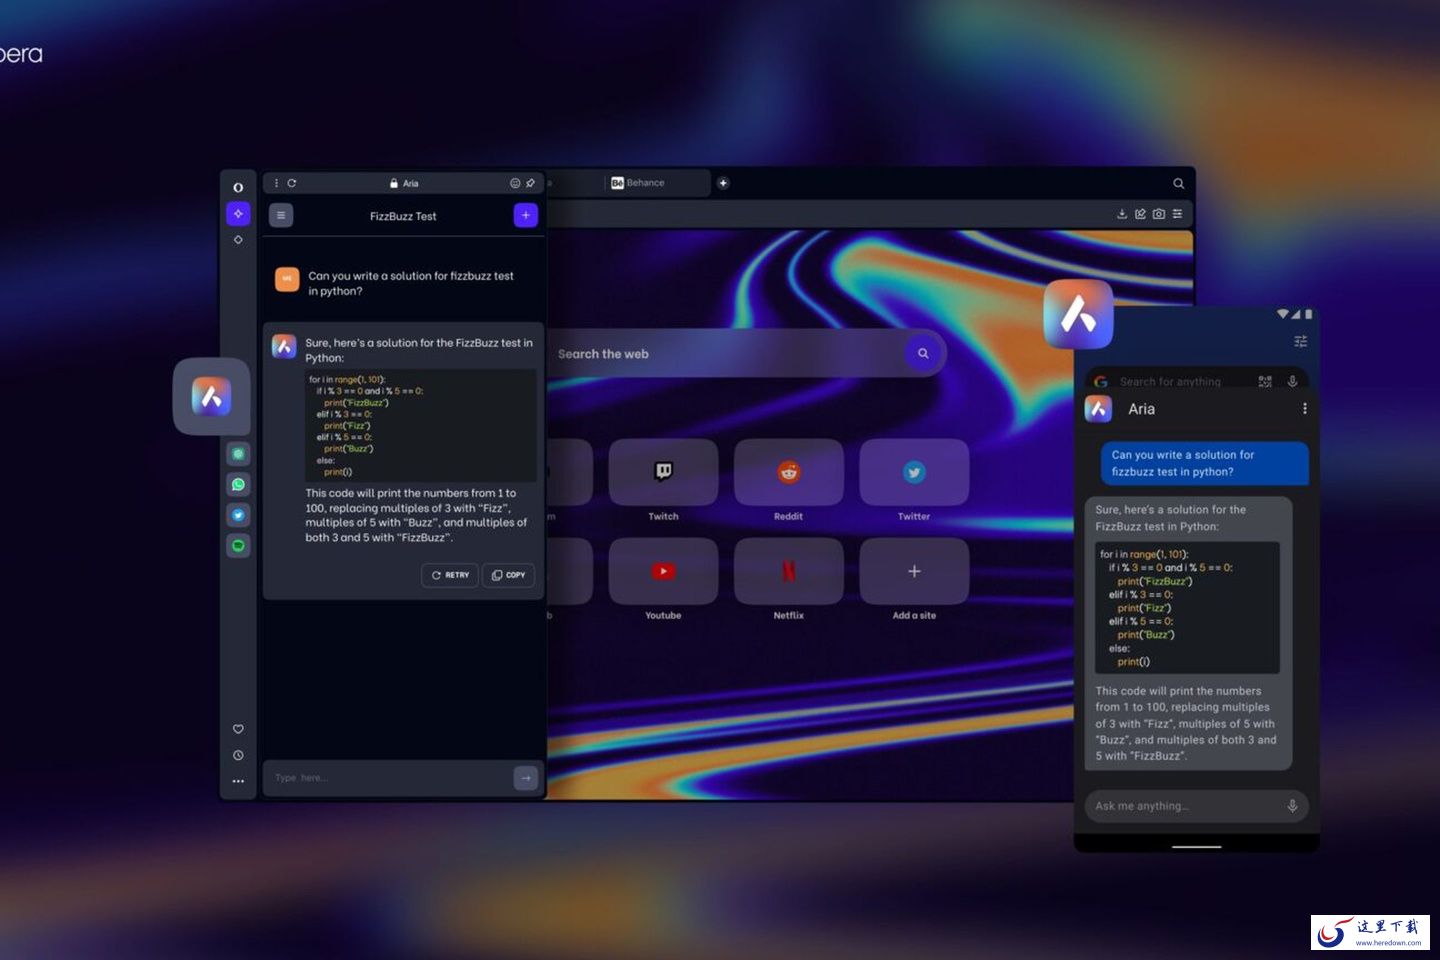The width and height of the screenshot is (1440, 960).
Task: Click the RETRY button
Action: tap(450, 575)
